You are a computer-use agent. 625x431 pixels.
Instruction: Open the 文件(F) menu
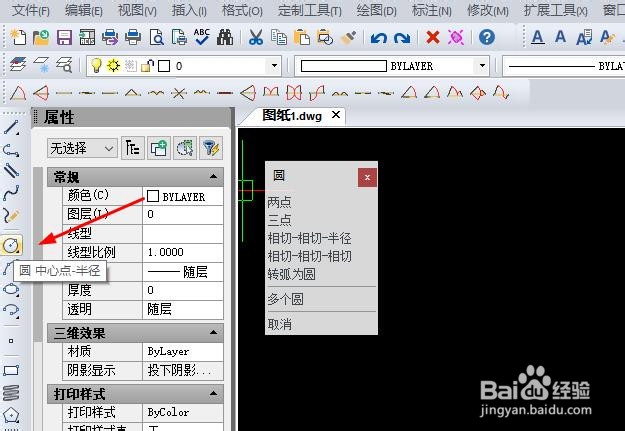point(31,10)
